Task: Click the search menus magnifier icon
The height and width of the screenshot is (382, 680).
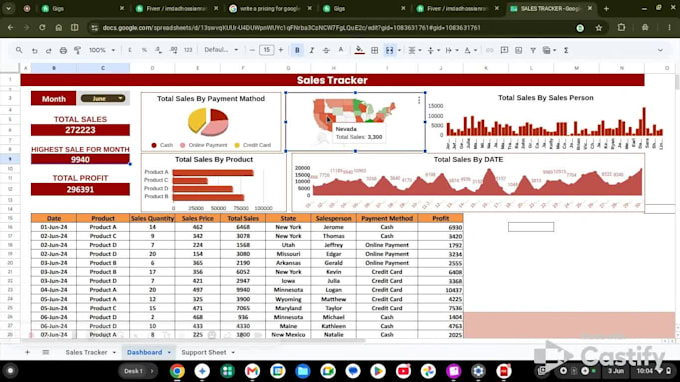Action: pyautogui.click(x=19, y=50)
